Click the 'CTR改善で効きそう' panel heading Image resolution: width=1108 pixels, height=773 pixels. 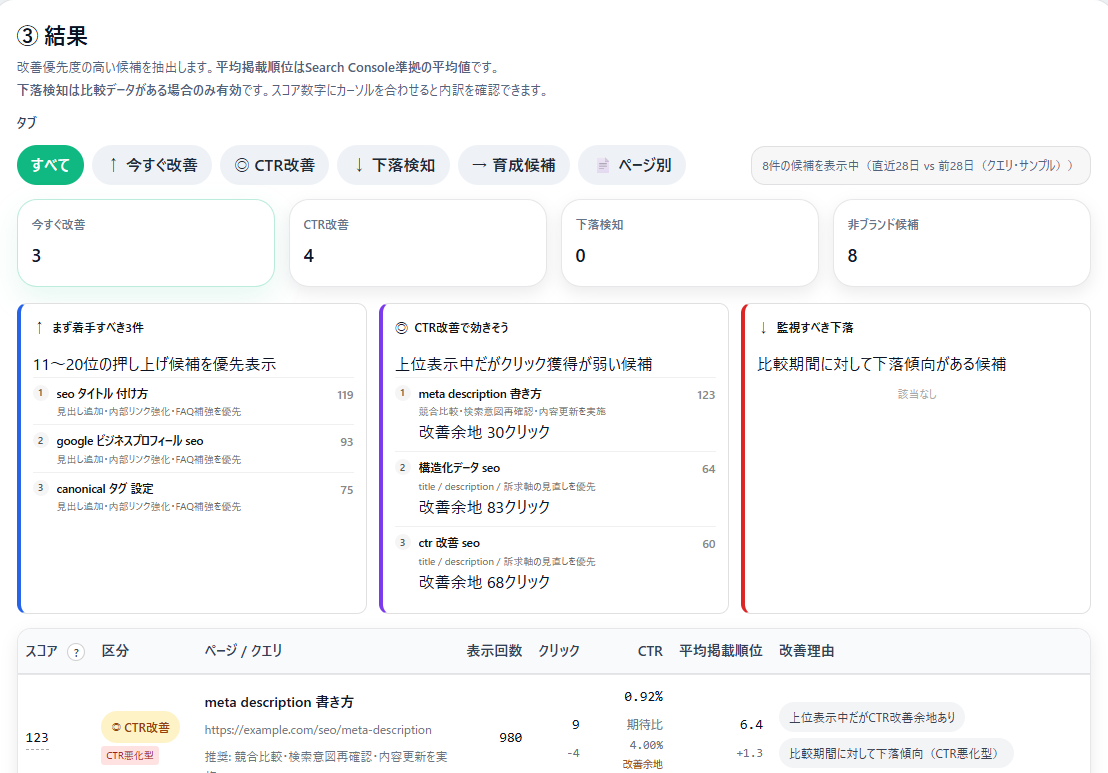[x=461, y=327]
